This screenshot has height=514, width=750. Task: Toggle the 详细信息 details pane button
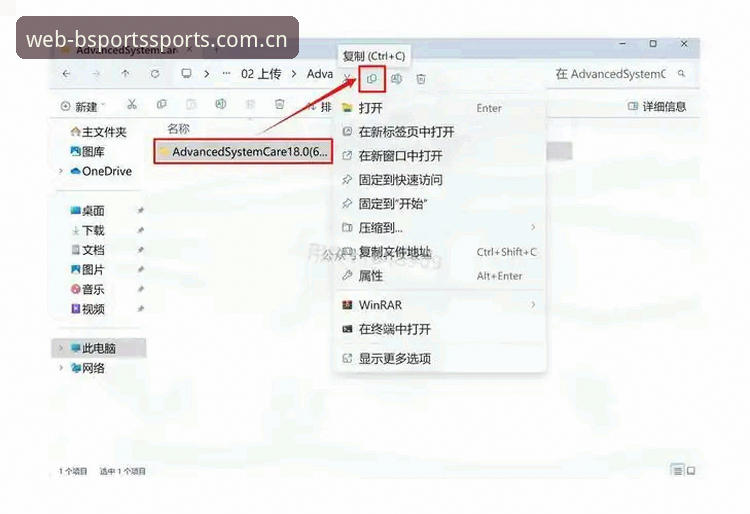[657, 107]
